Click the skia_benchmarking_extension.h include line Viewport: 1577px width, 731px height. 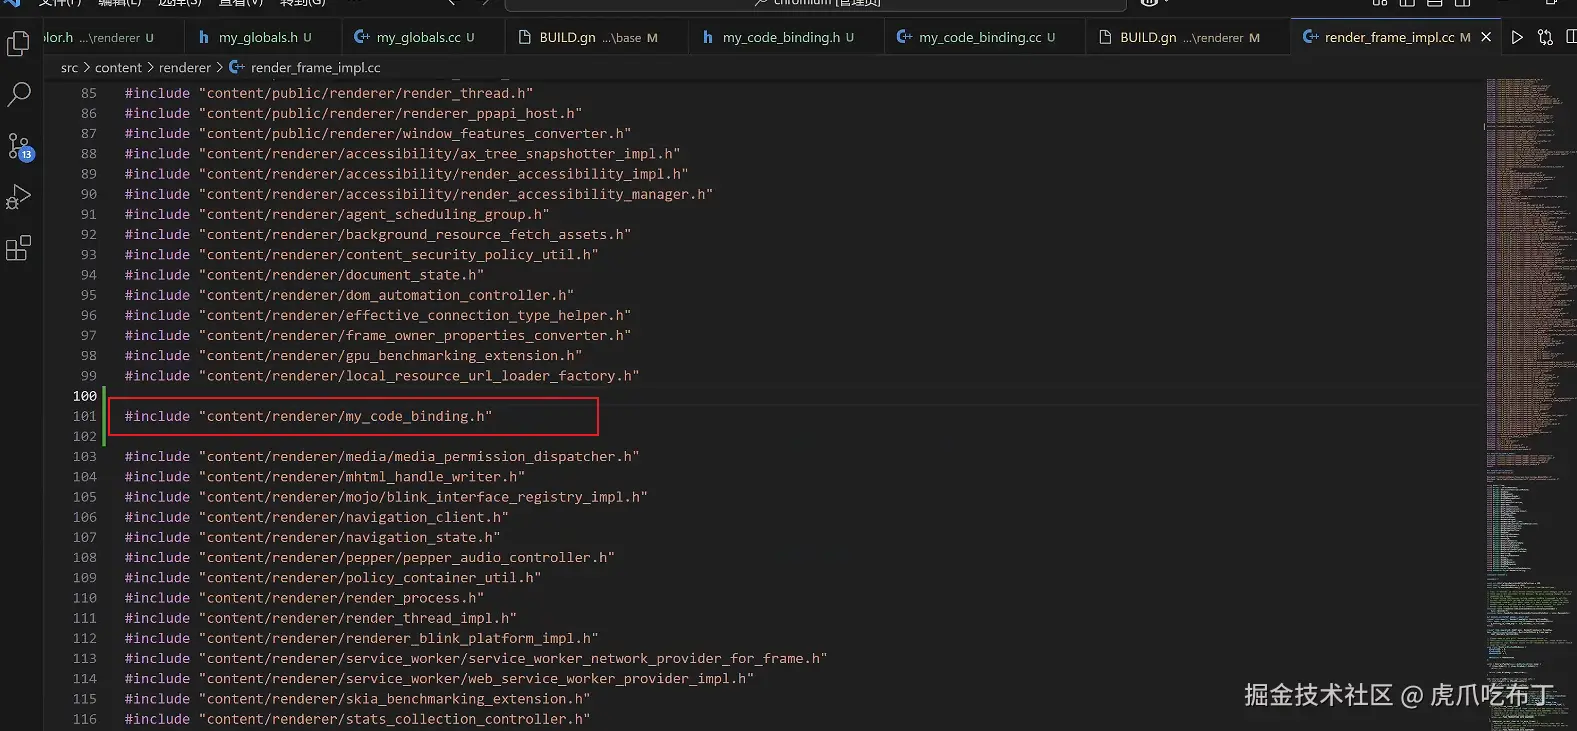(x=357, y=699)
